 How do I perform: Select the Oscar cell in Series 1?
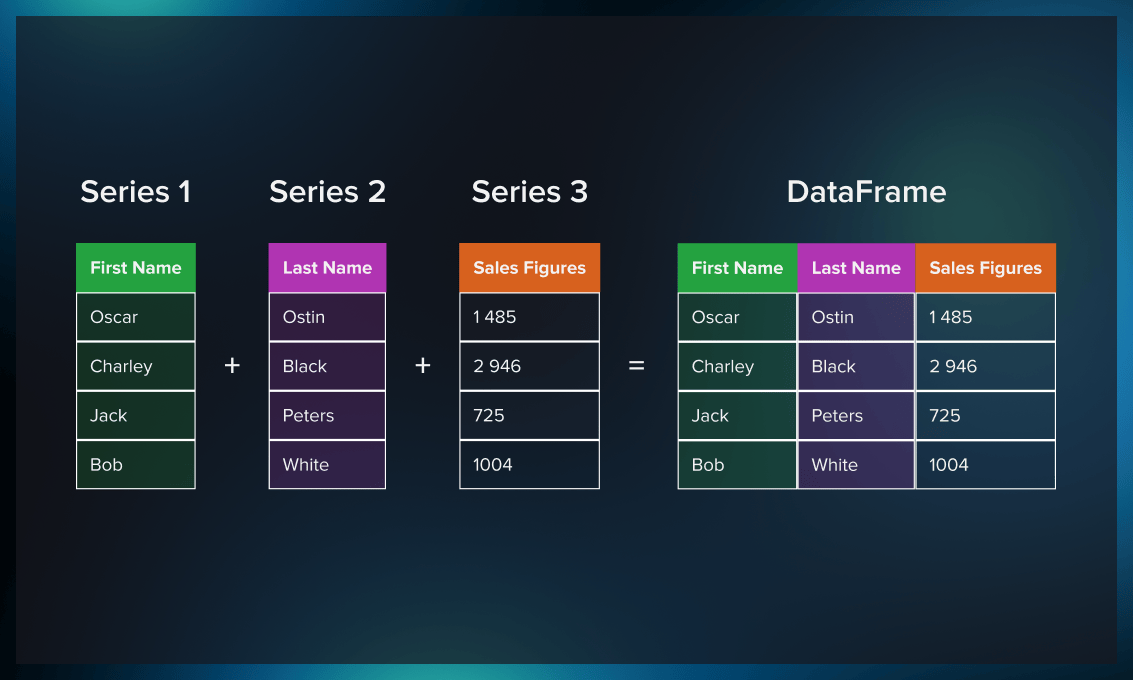(x=136, y=317)
